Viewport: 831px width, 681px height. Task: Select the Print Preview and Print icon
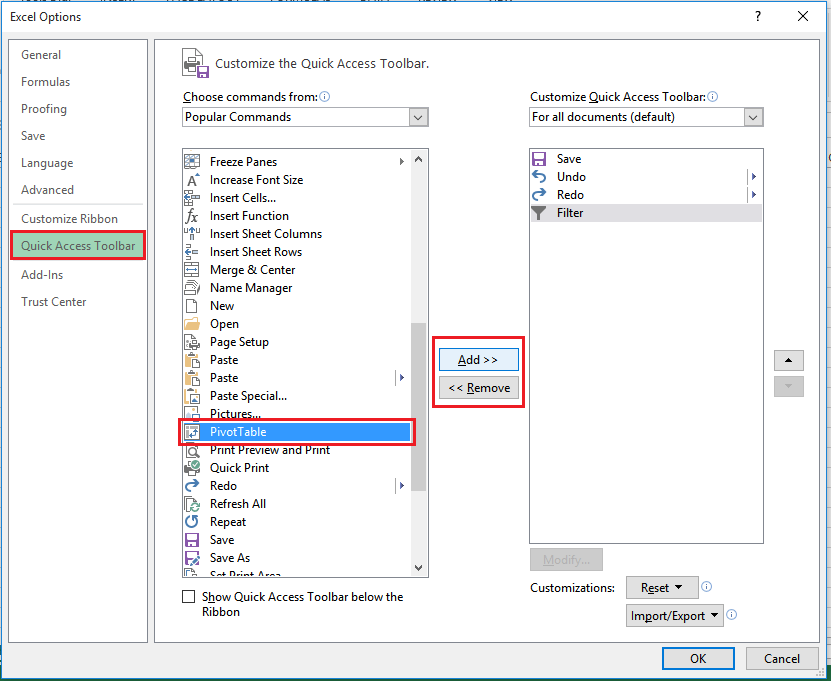192,450
